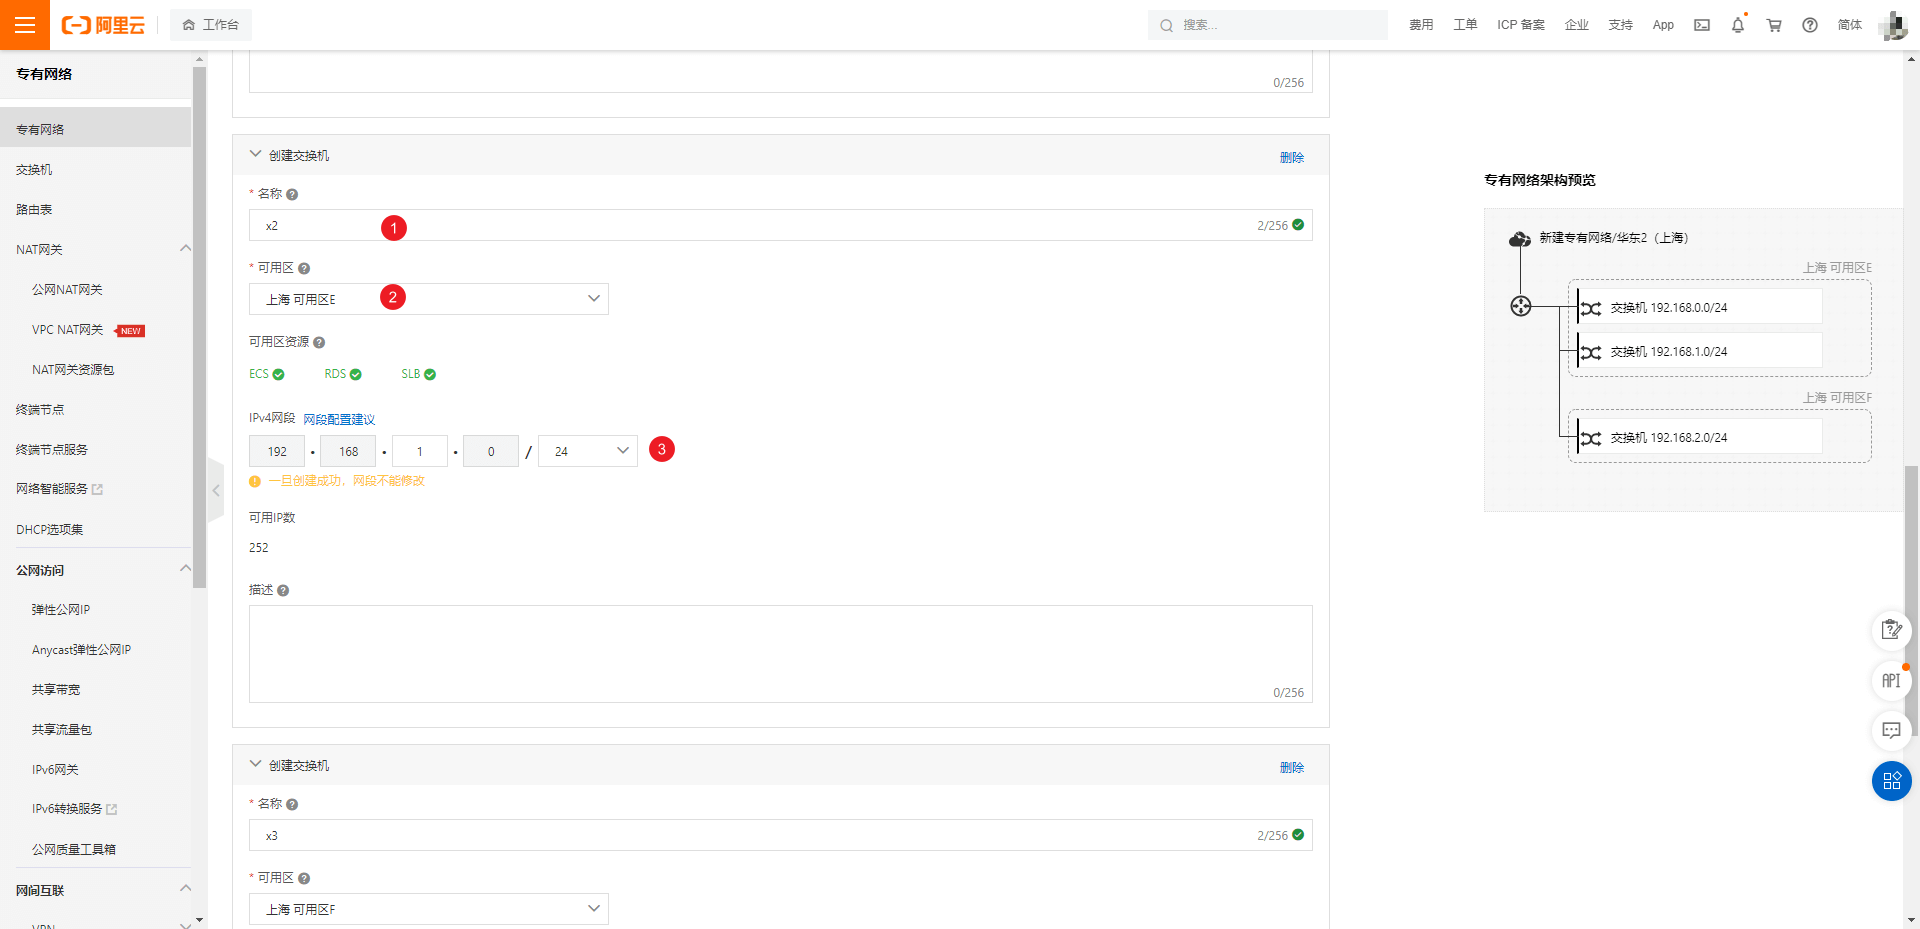Open the App menu item
Image resolution: width=1920 pixels, height=929 pixels.
(x=1663, y=25)
